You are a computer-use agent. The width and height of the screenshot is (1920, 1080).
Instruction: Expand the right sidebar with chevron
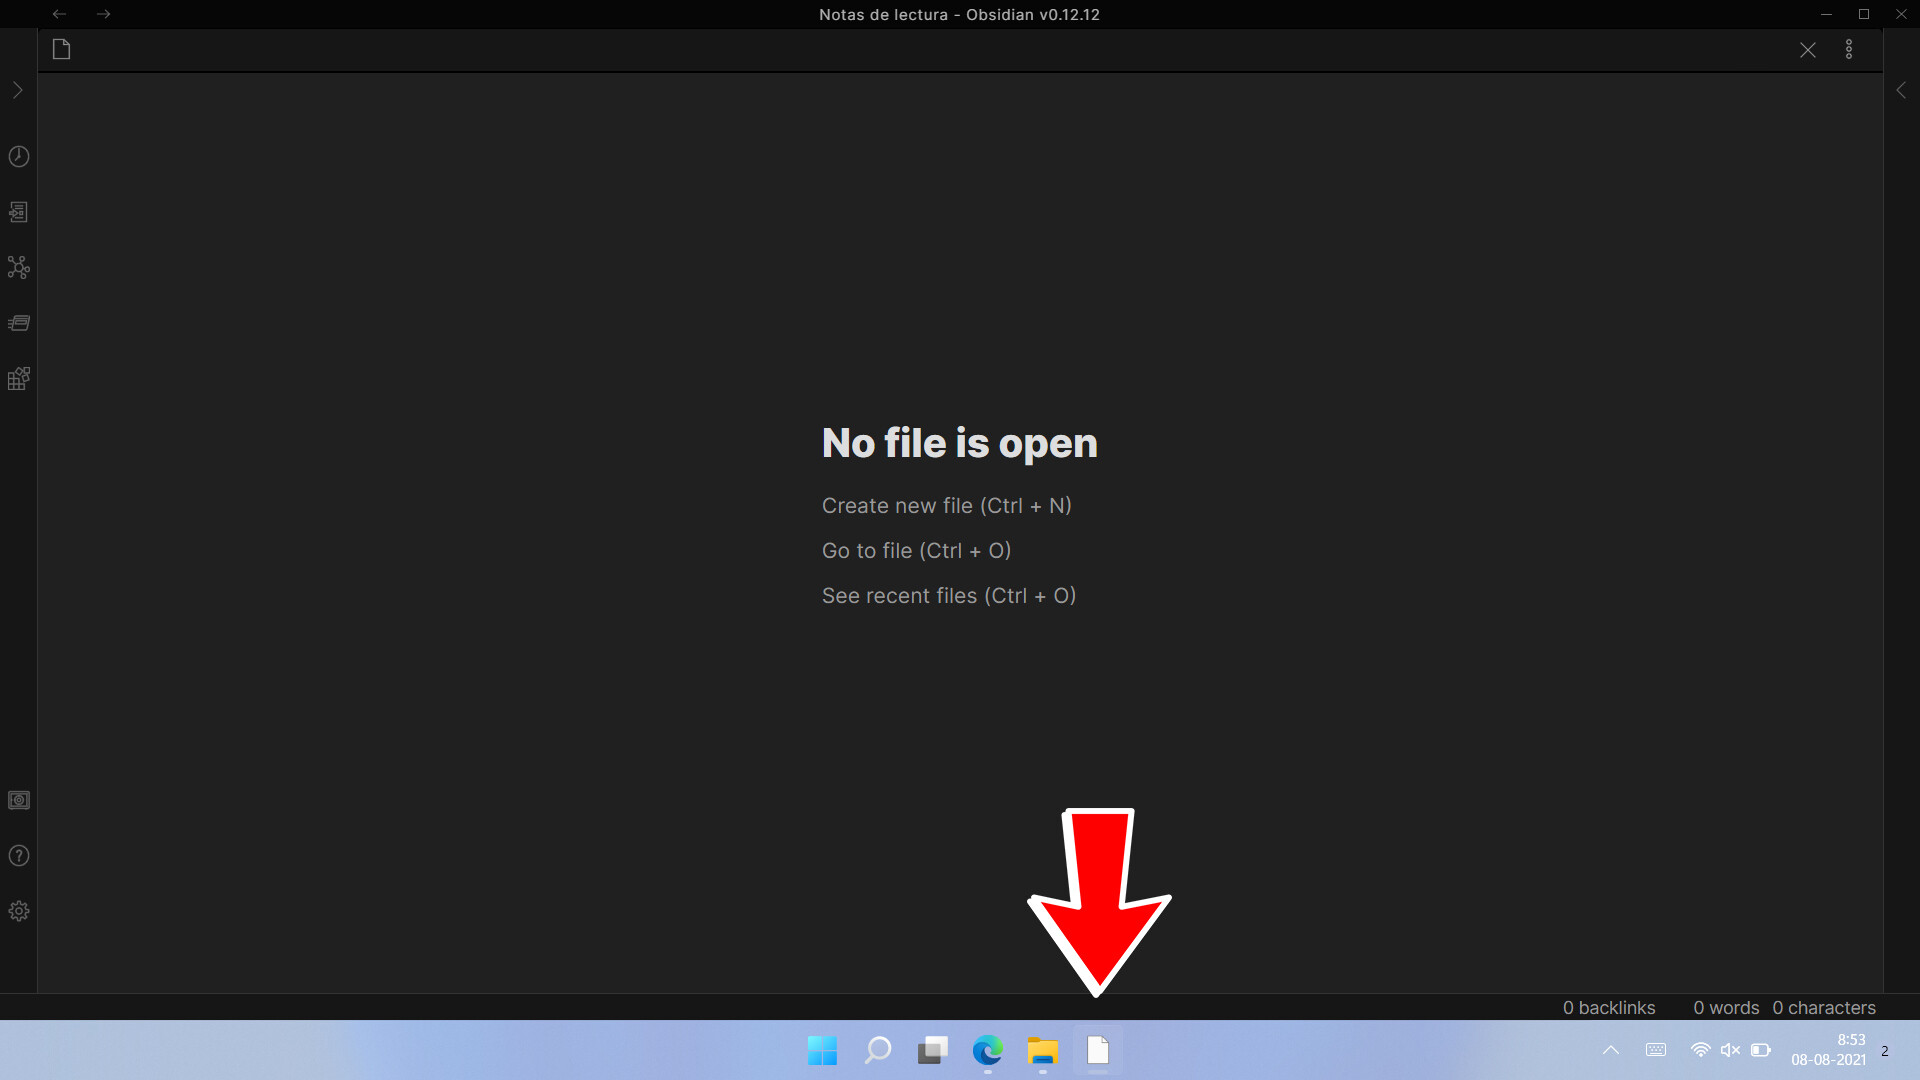[x=1901, y=91]
